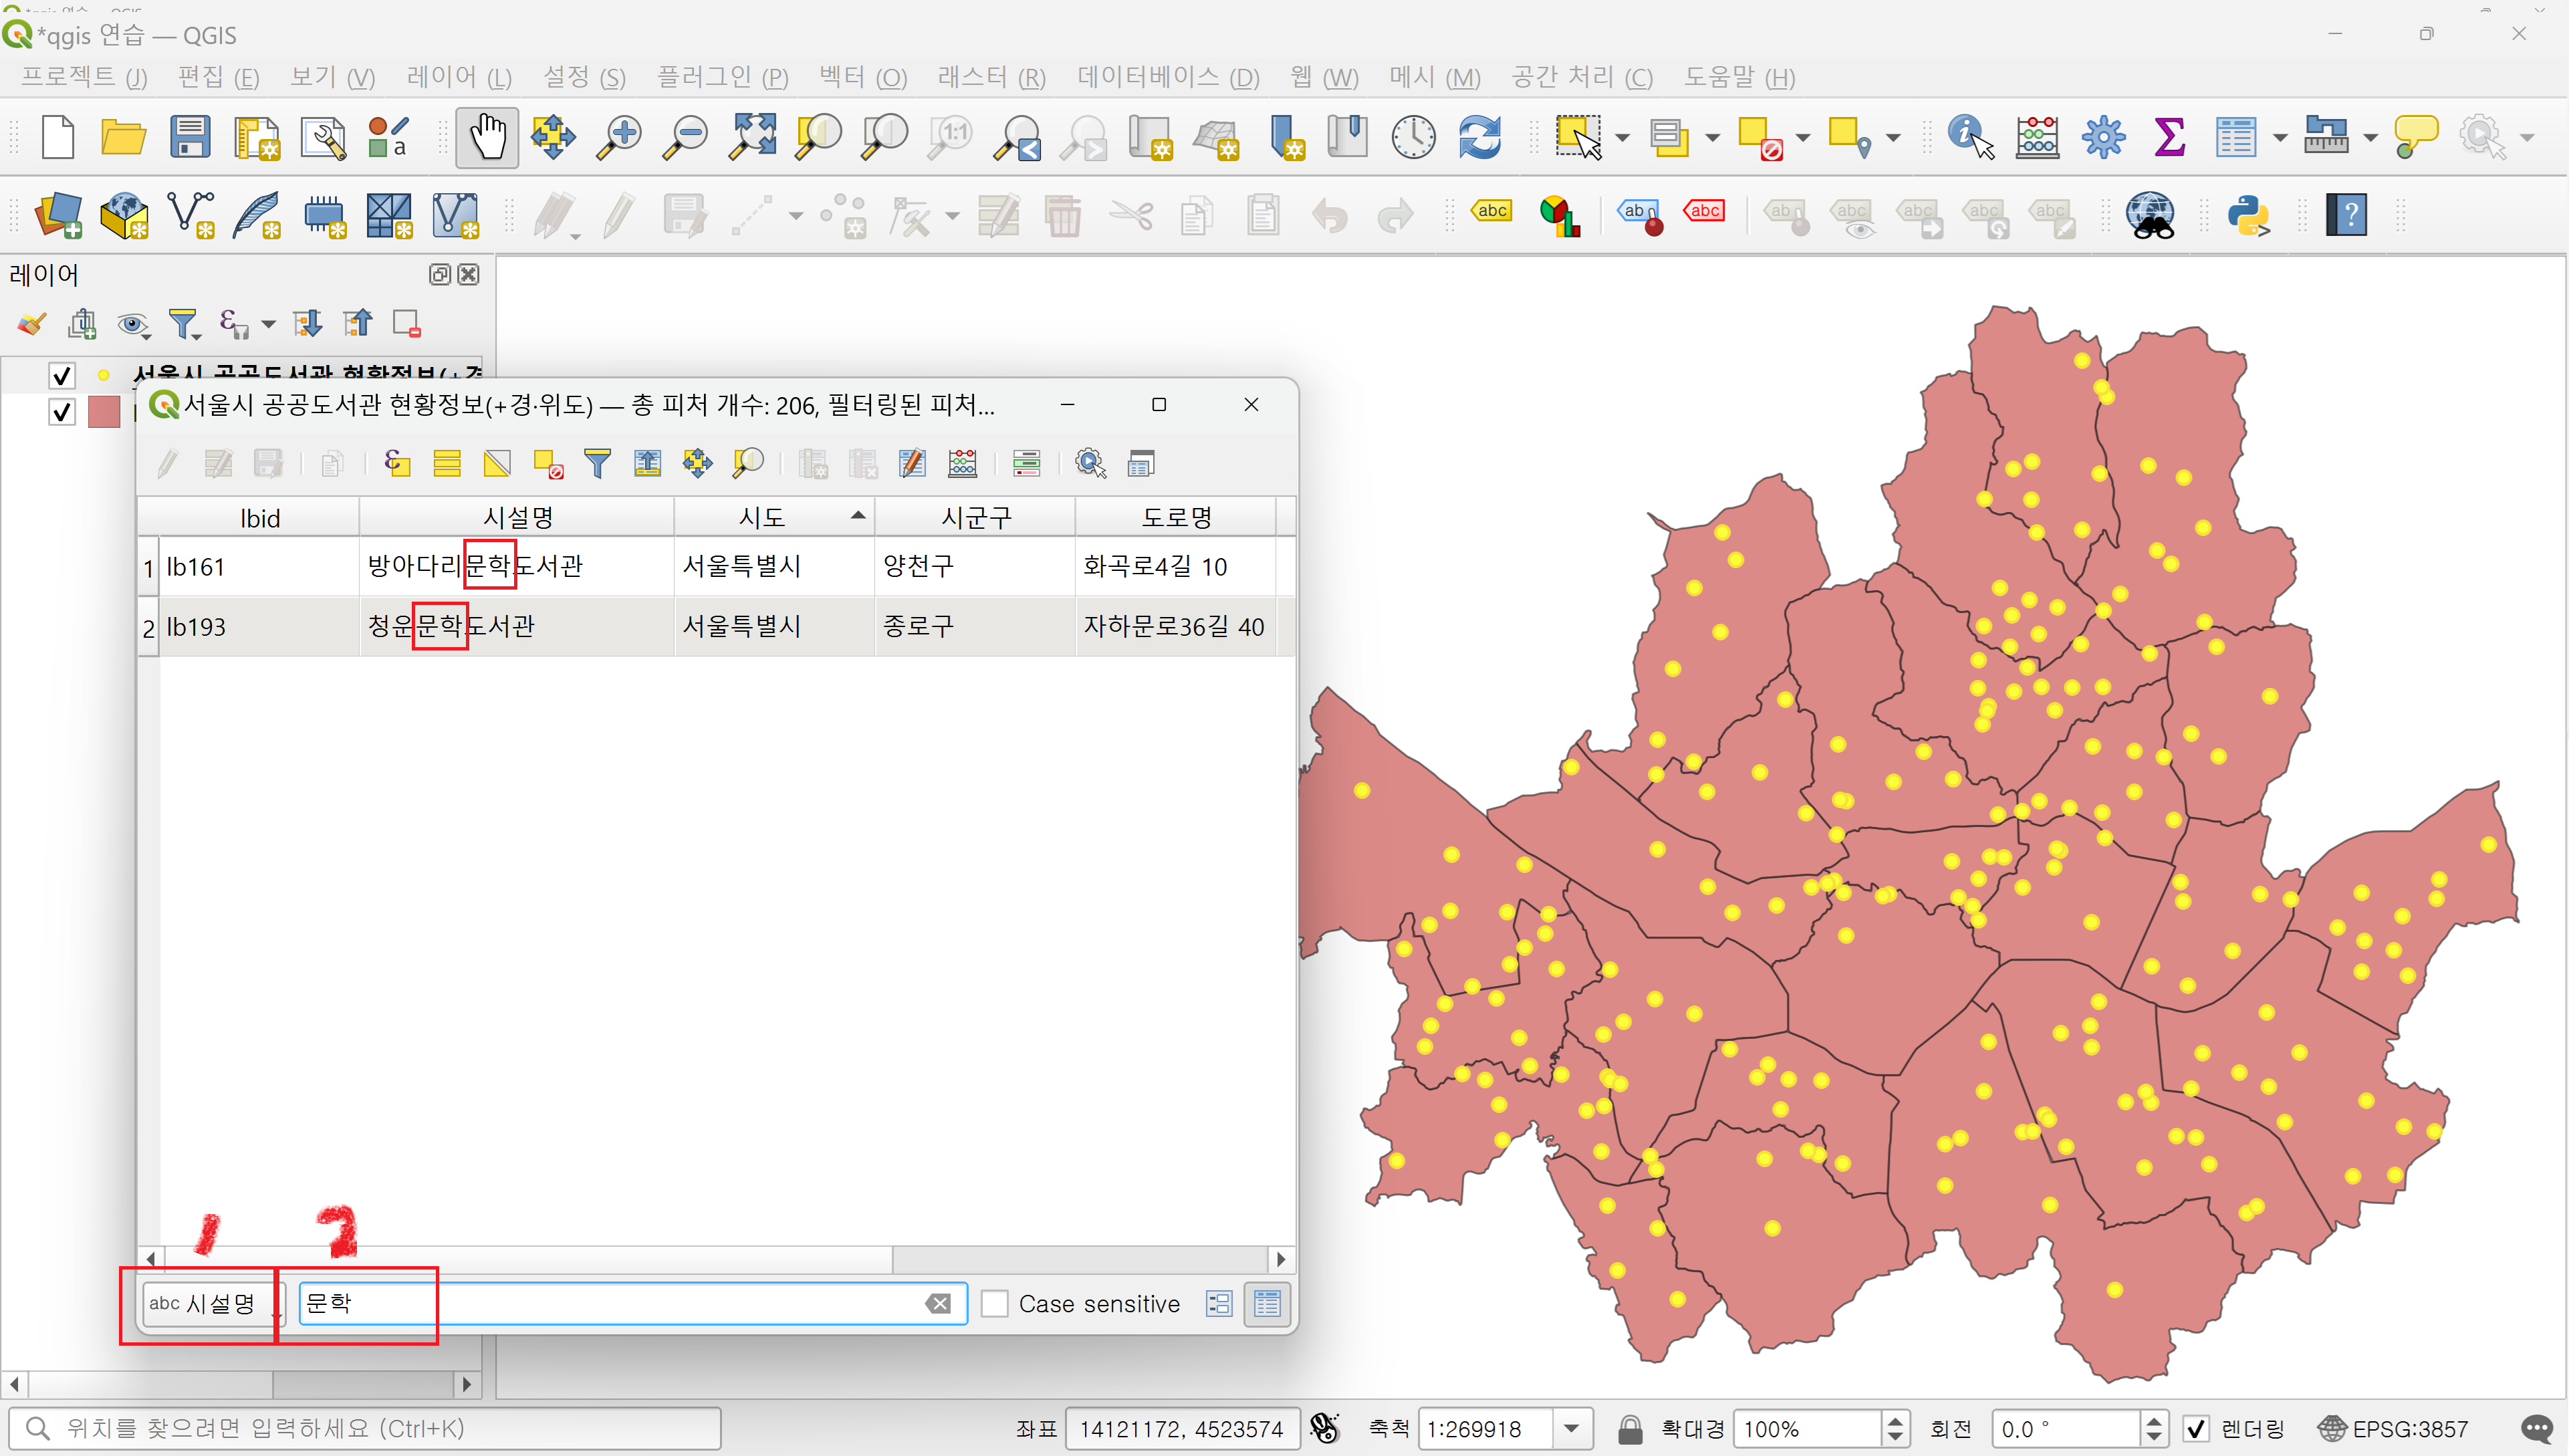Image resolution: width=2569 pixels, height=1456 pixels.
Task: Click the Identify Features tool
Action: coord(1969,137)
